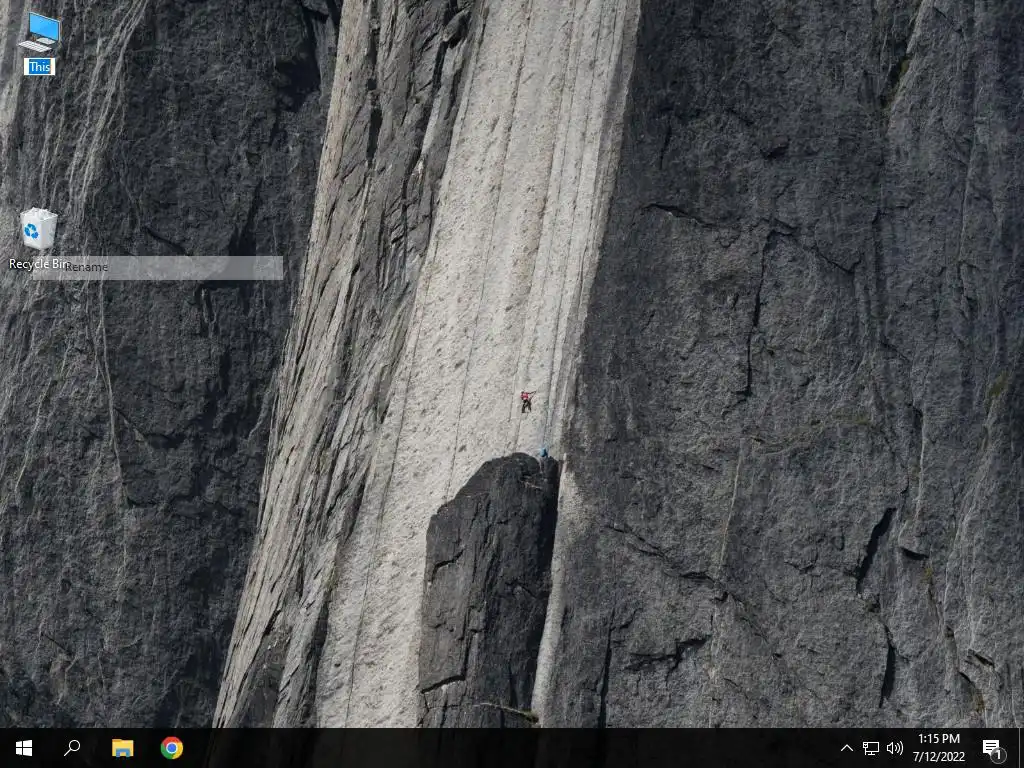Launch File Explorer from taskbar

[122, 748]
